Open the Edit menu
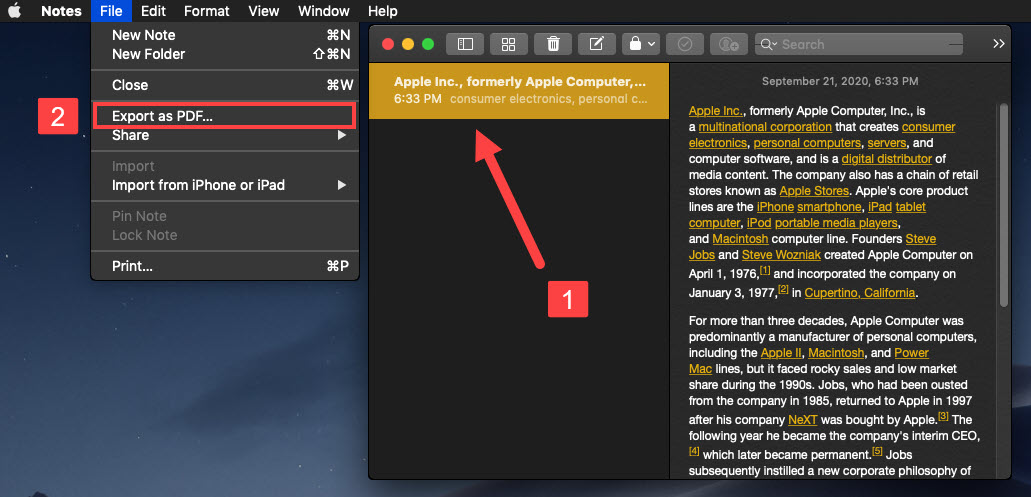1031x497 pixels. coord(153,11)
